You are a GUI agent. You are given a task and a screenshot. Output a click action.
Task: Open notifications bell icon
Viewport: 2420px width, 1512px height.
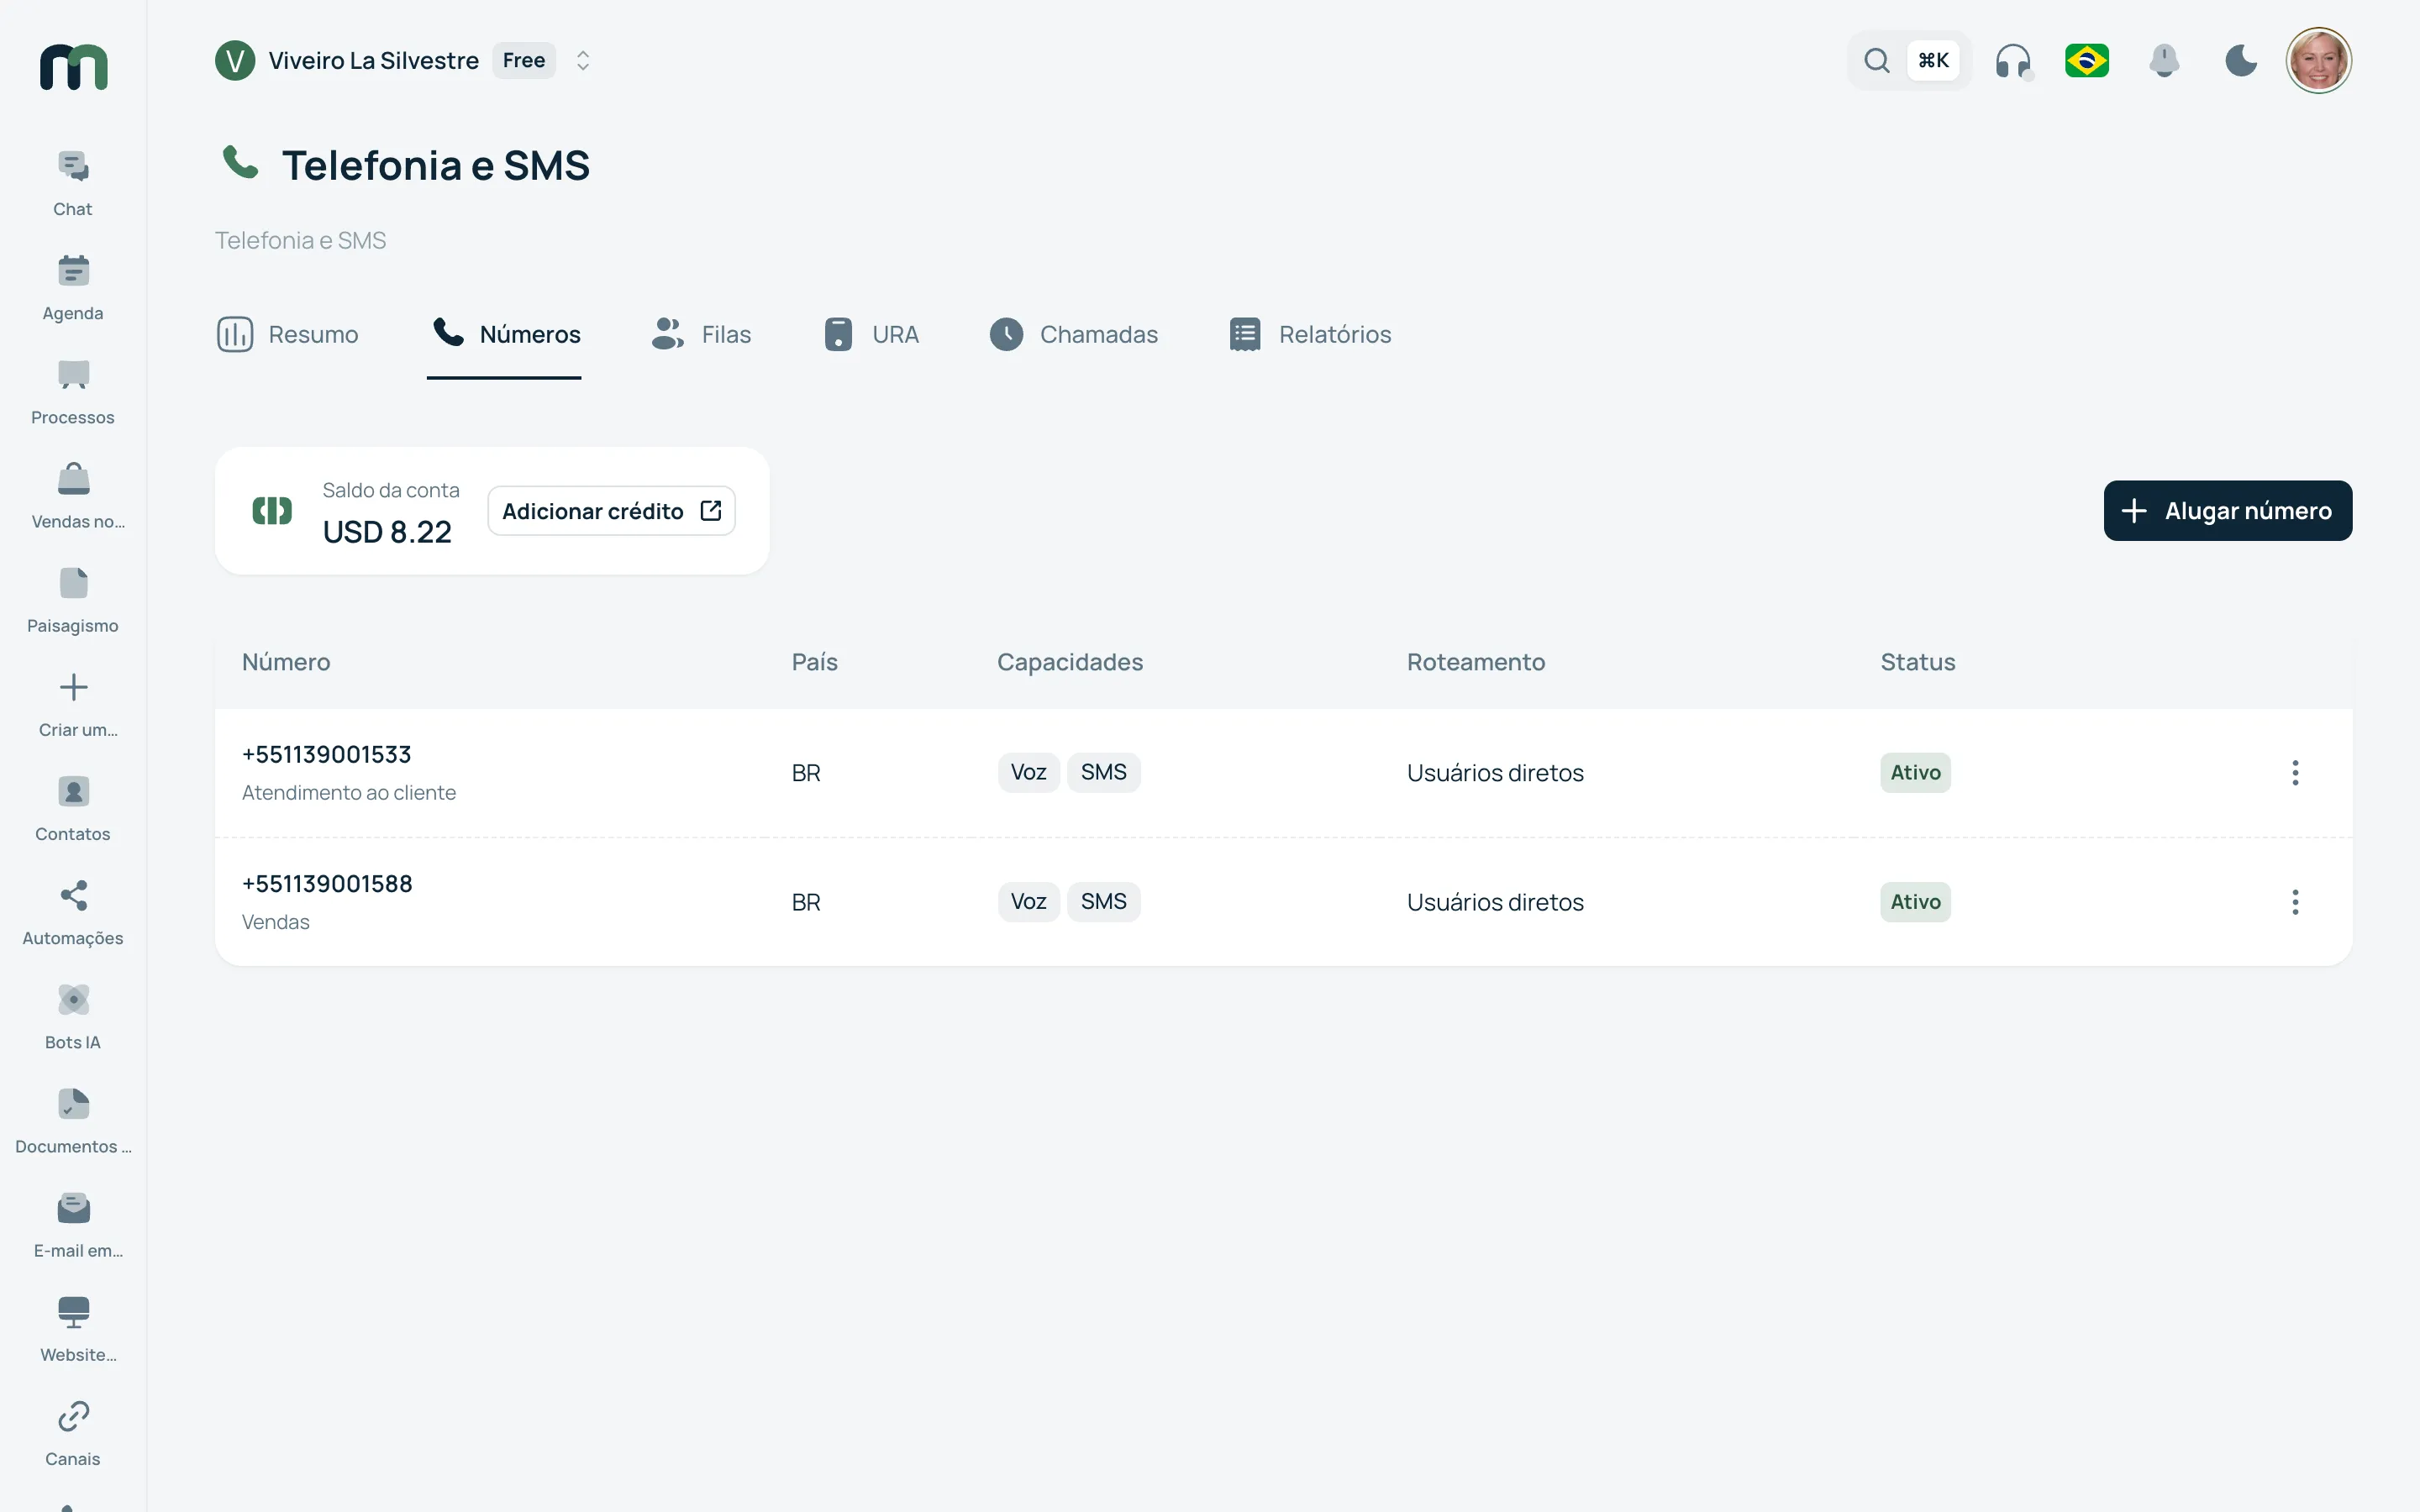point(2164,61)
